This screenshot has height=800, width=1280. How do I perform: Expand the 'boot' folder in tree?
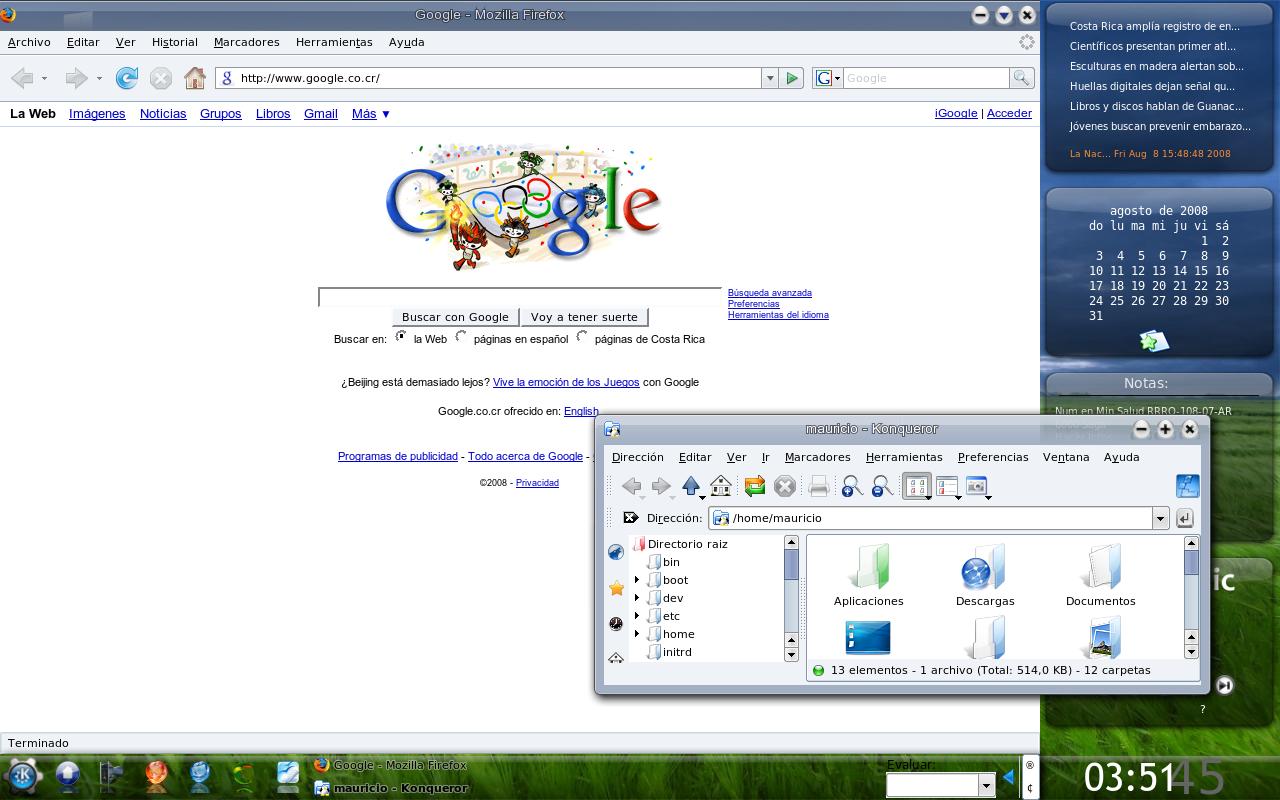(636, 580)
